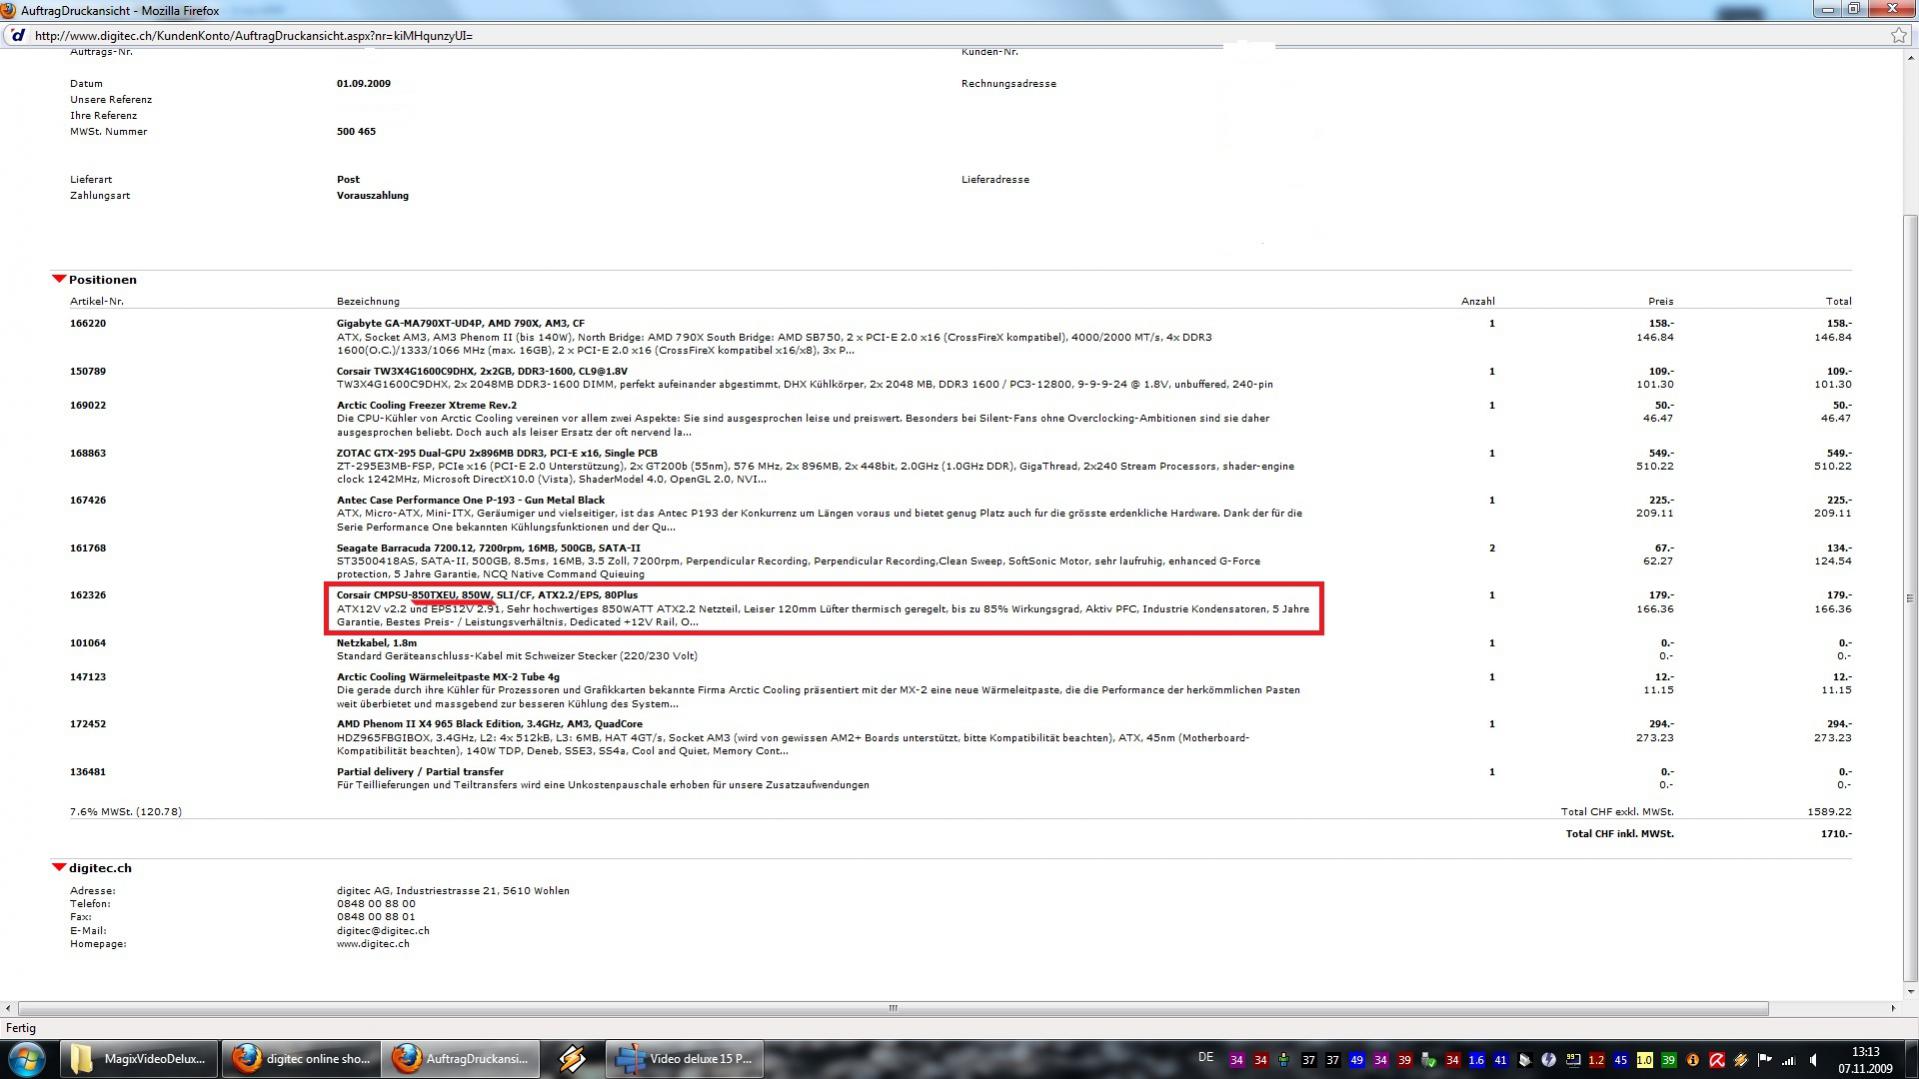1919x1079 pixels.
Task: Select Arctic Cooling Freezer Xtreme Rev.2 title
Action: pyautogui.click(x=426, y=405)
